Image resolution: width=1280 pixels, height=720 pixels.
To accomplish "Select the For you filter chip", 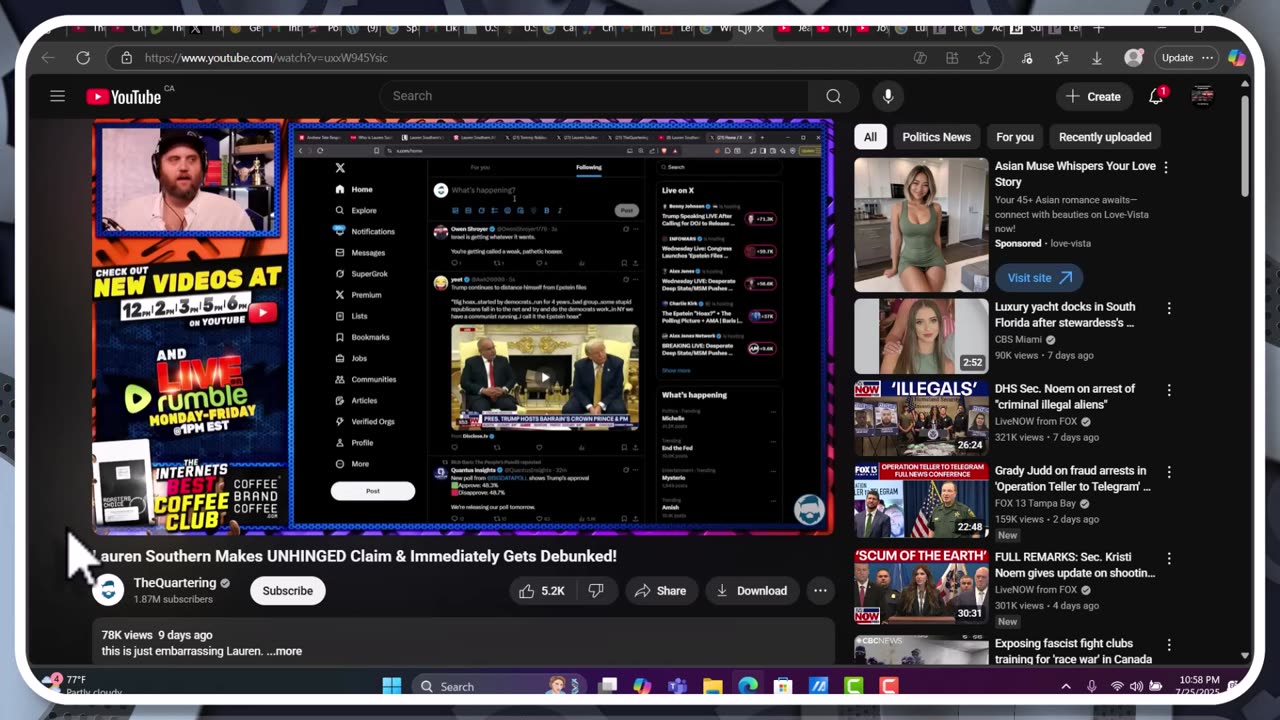I will [1014, 137].
